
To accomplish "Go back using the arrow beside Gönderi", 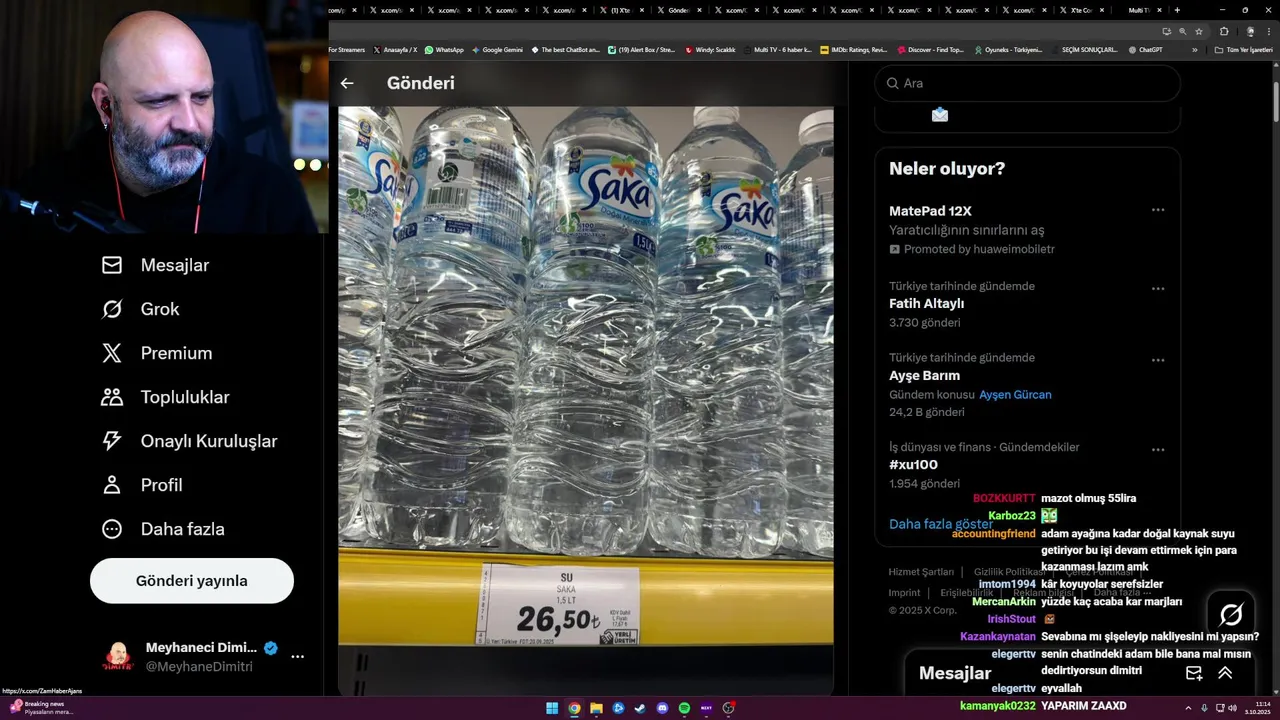I will [347, 83].
